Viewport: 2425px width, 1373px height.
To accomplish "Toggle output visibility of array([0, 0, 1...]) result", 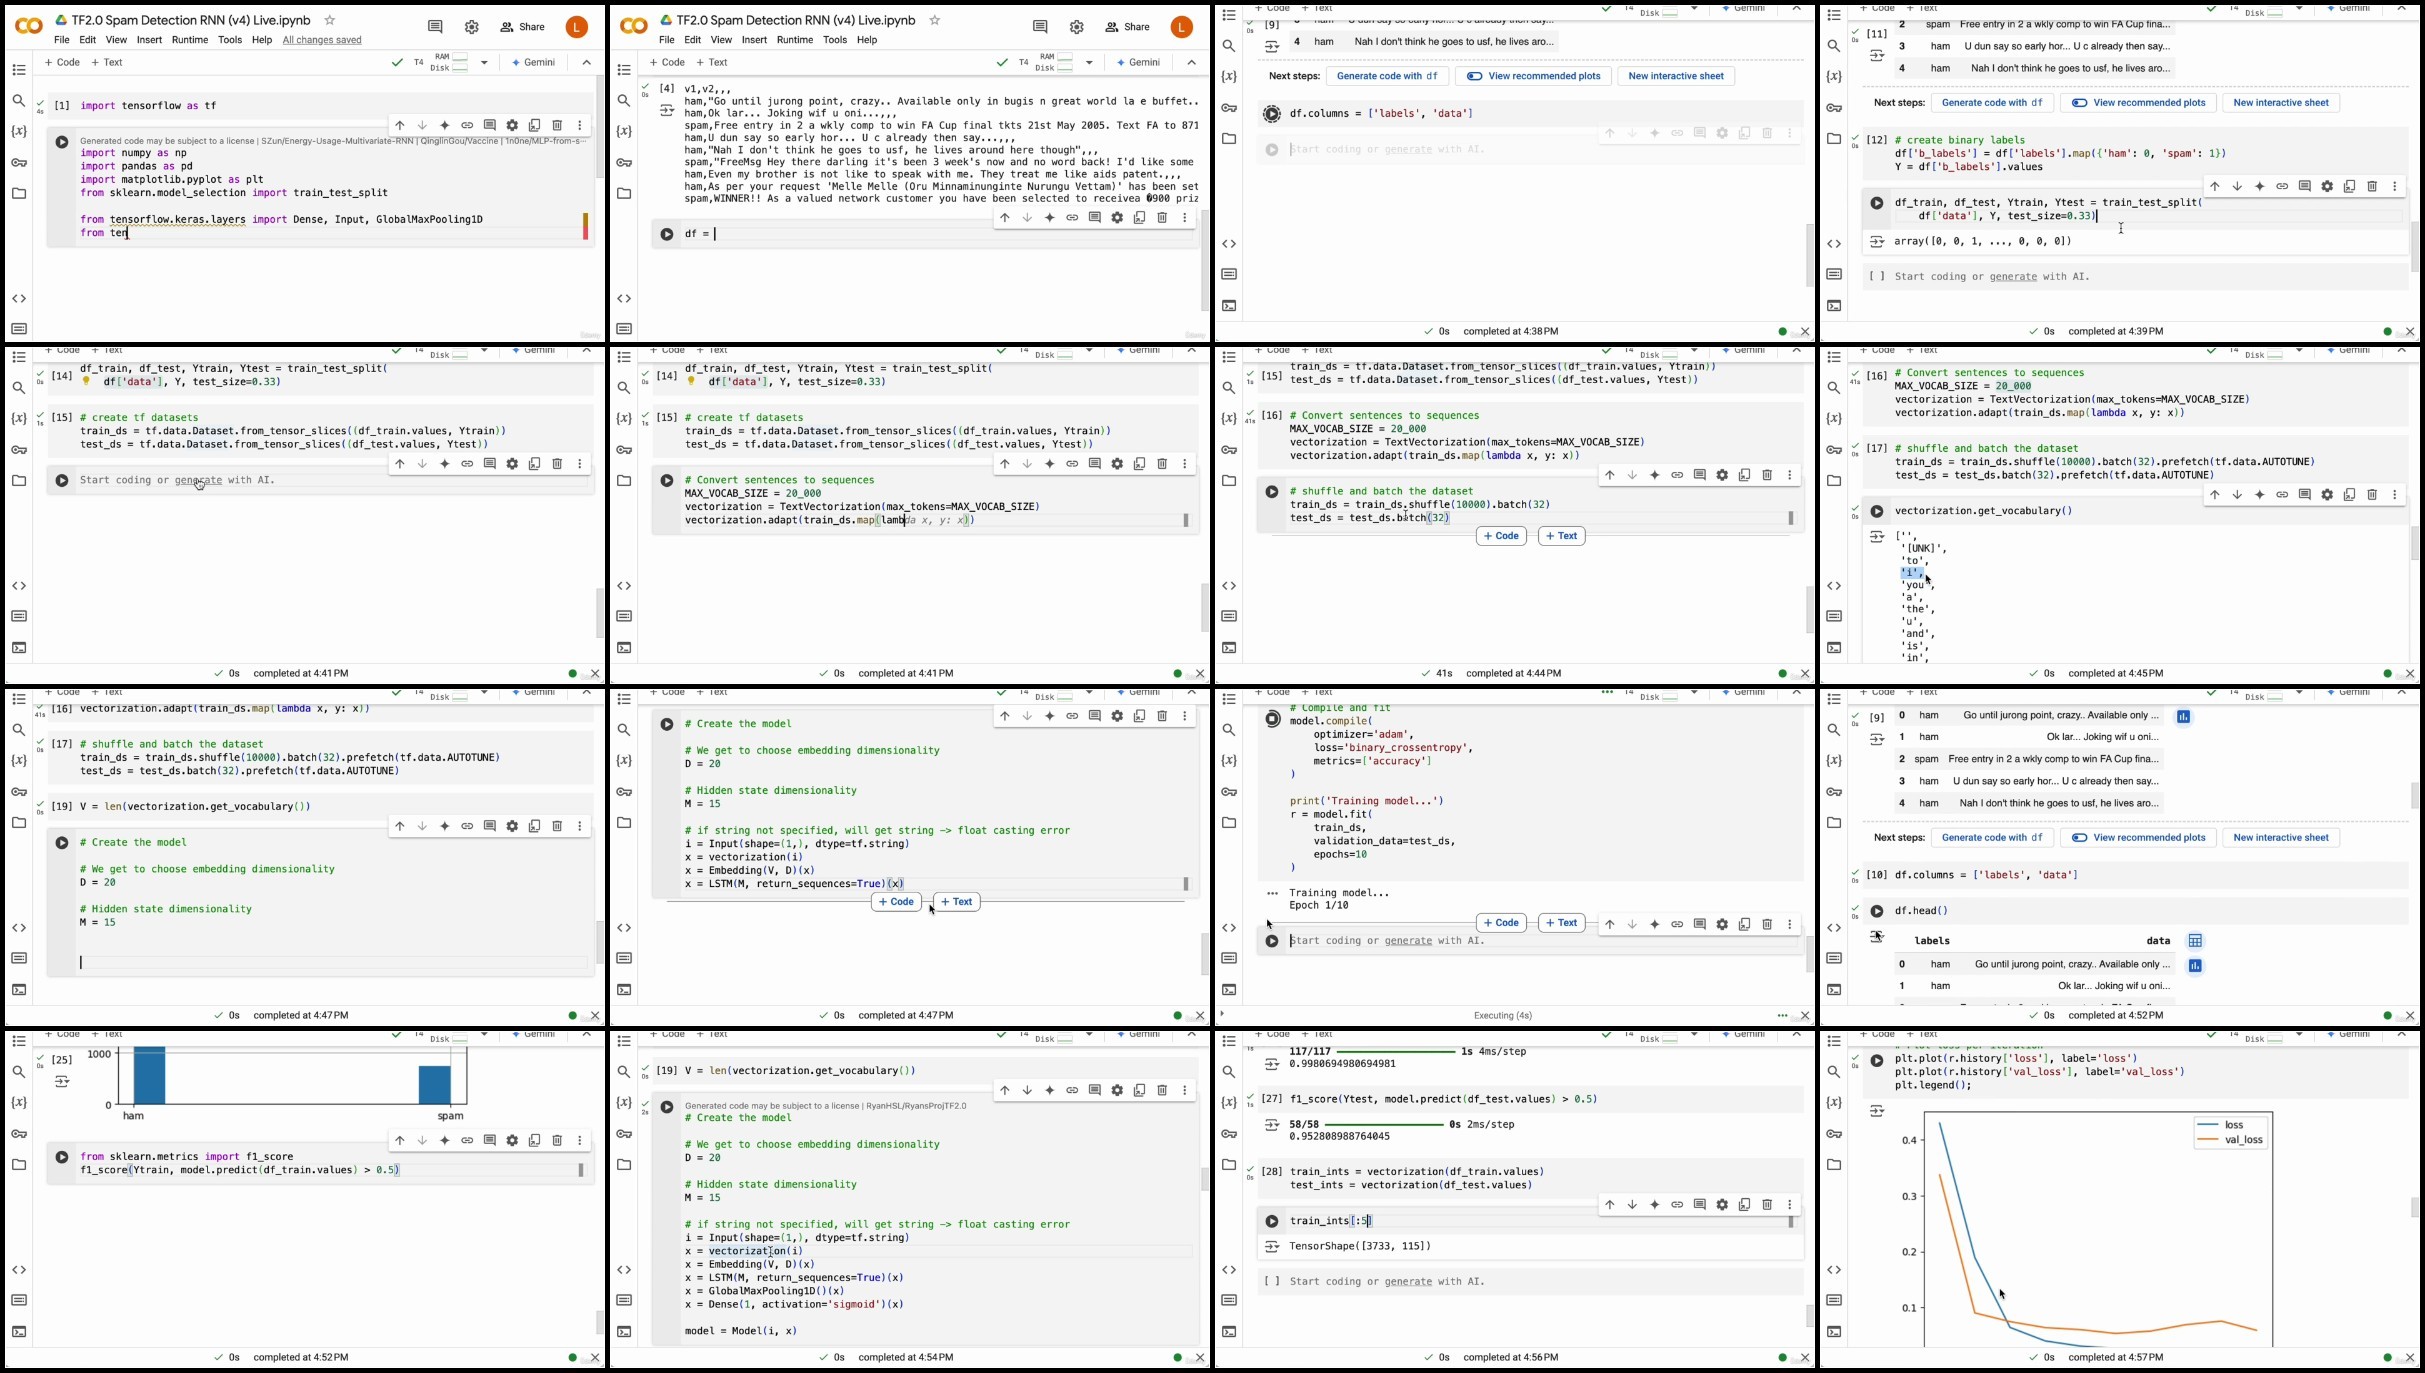I will tap(1876, 242).
